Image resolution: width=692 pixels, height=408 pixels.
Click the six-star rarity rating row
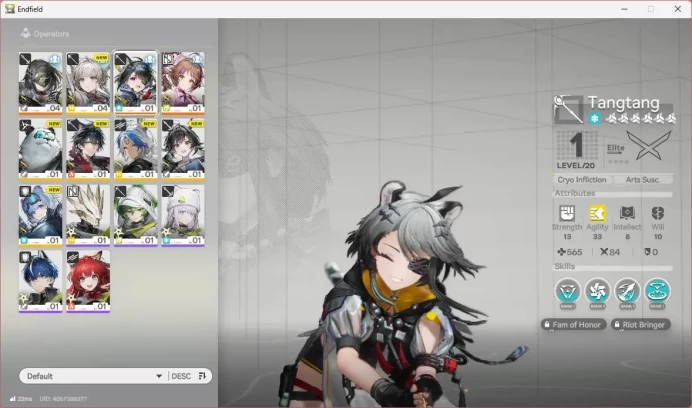pyautogui.click(x=640, y=118)
